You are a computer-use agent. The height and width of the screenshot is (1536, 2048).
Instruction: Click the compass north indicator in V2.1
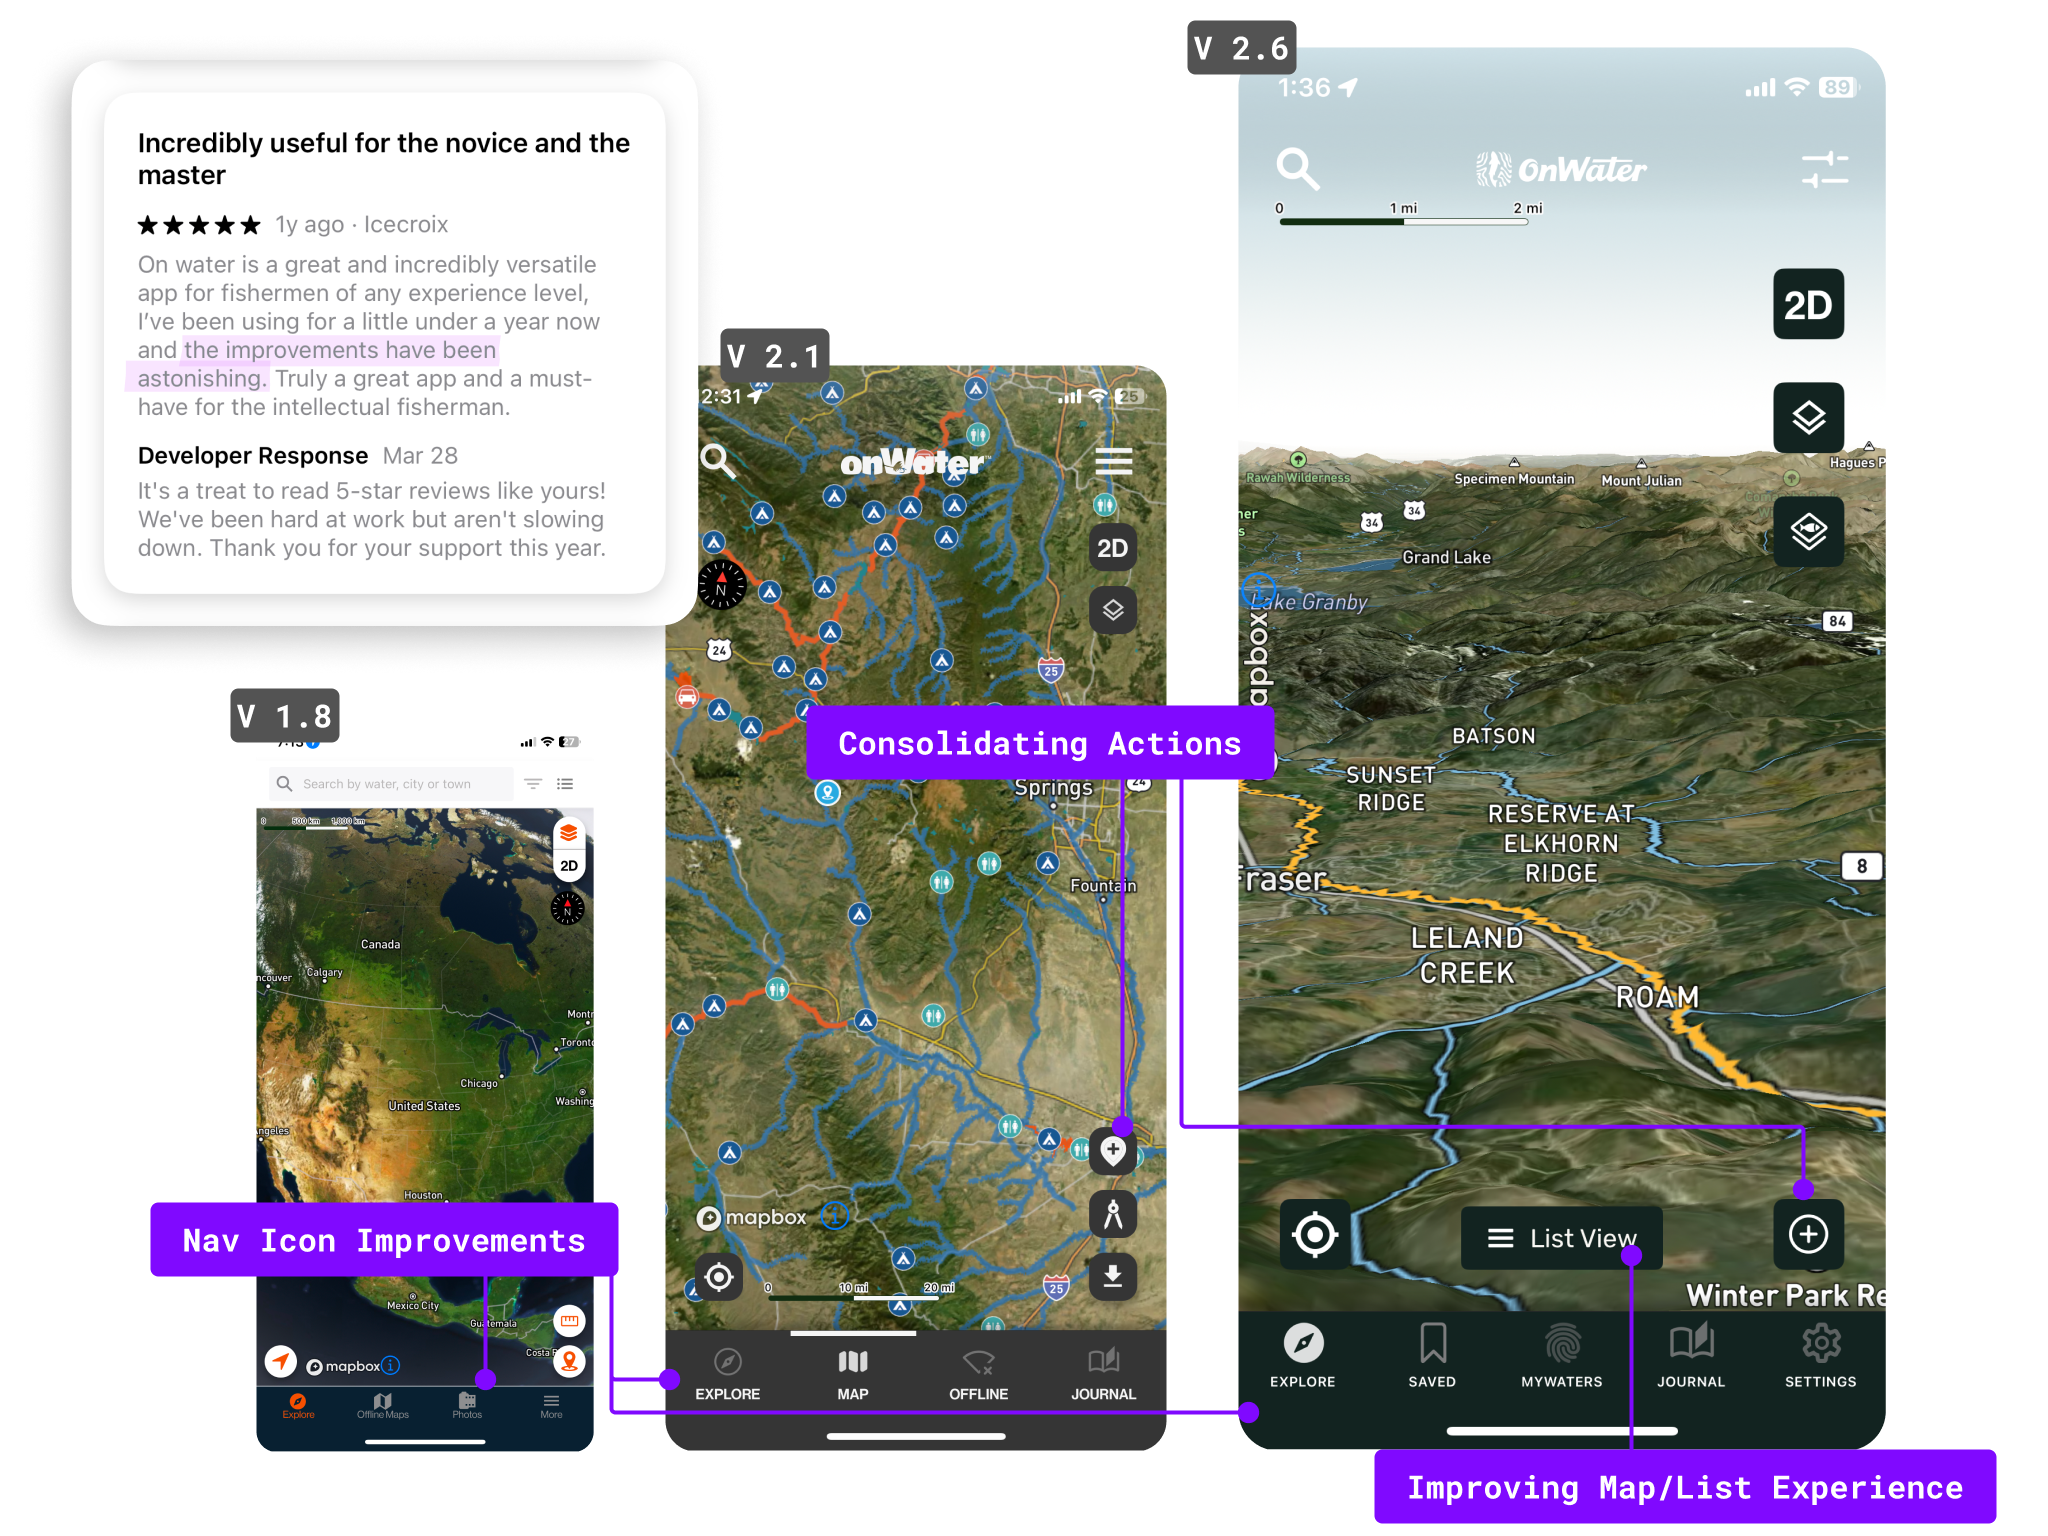(x=721, y=585)
